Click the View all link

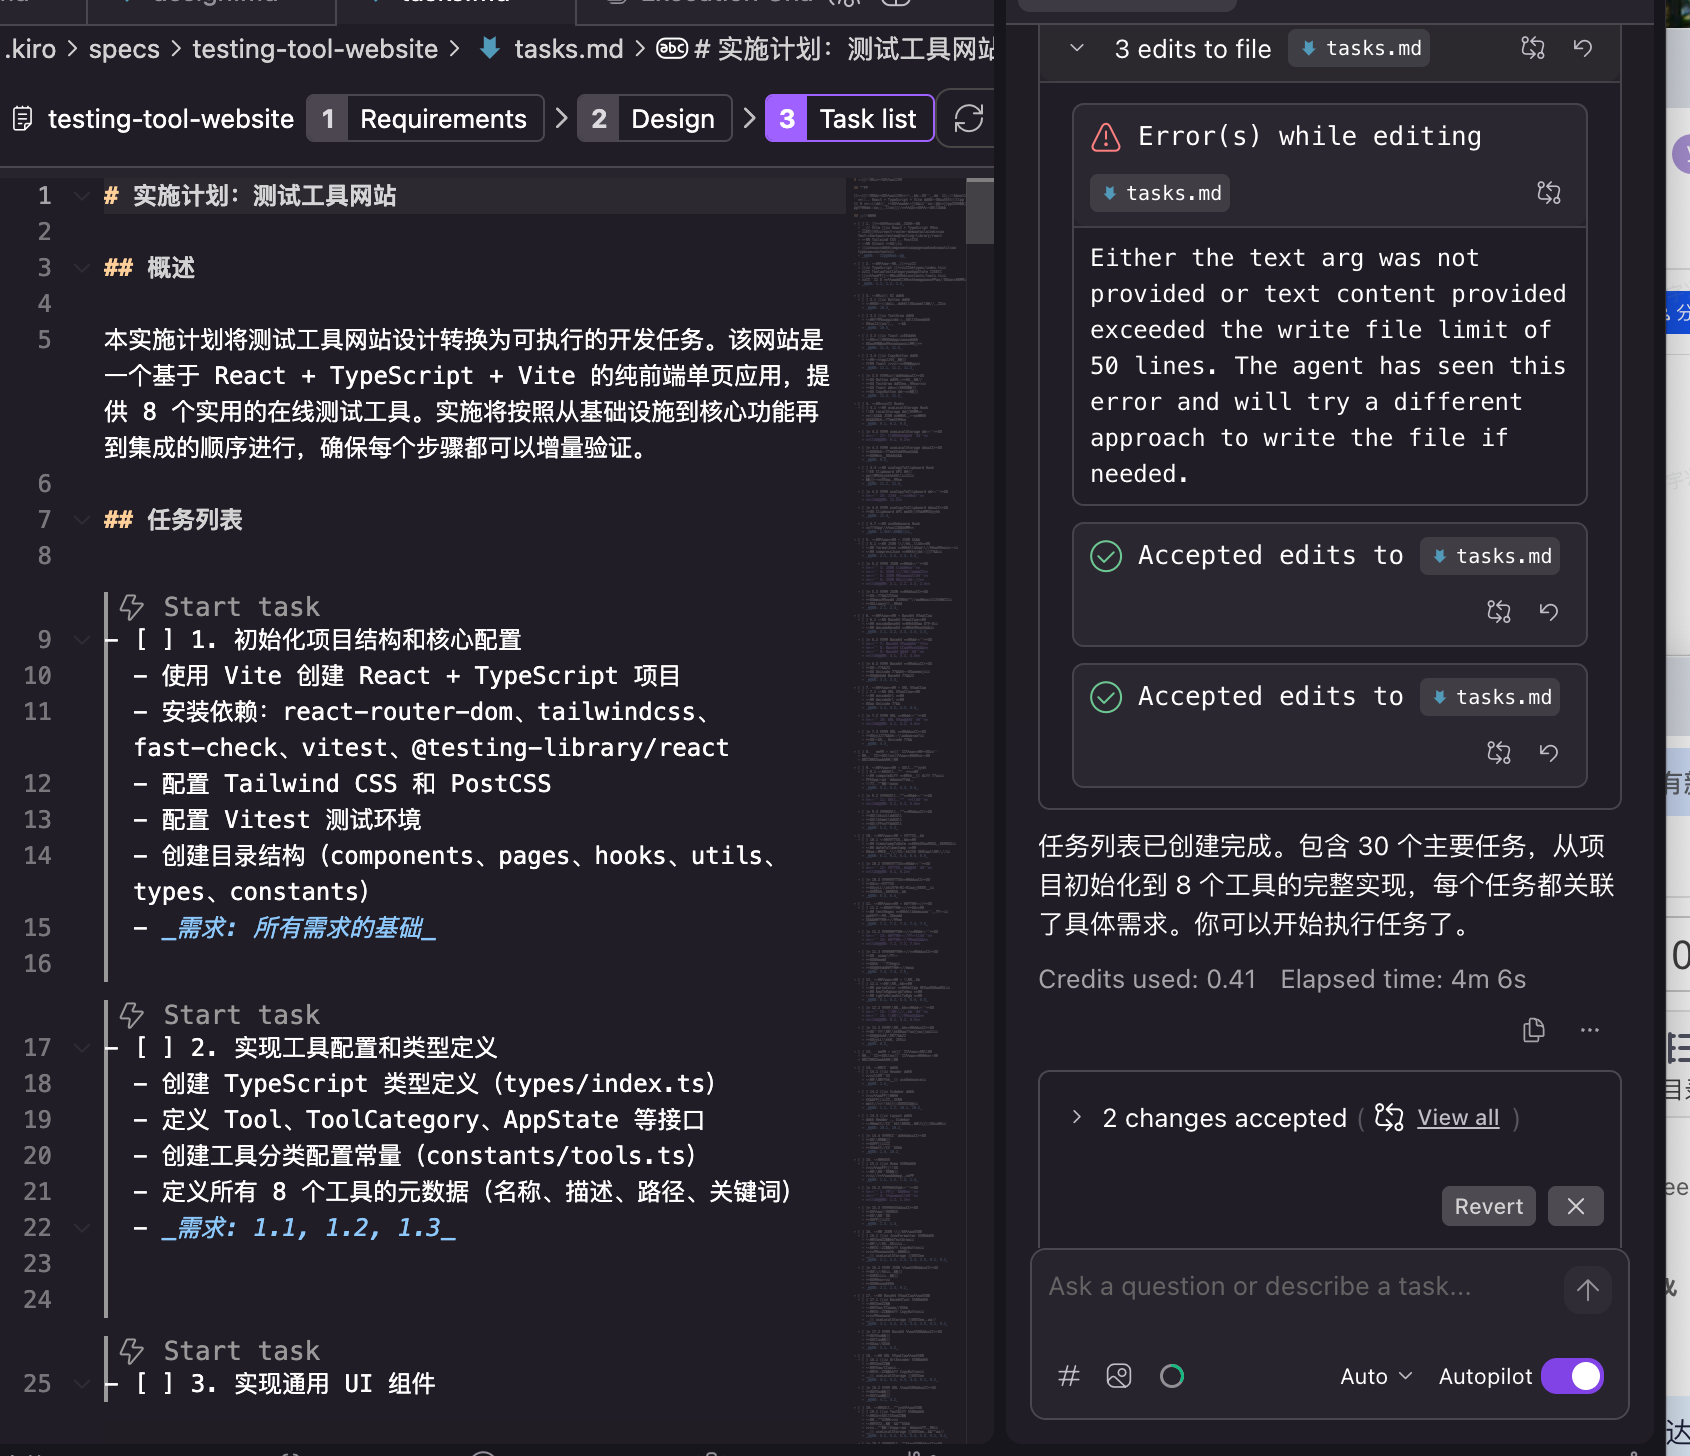tap(1457, 1117)
